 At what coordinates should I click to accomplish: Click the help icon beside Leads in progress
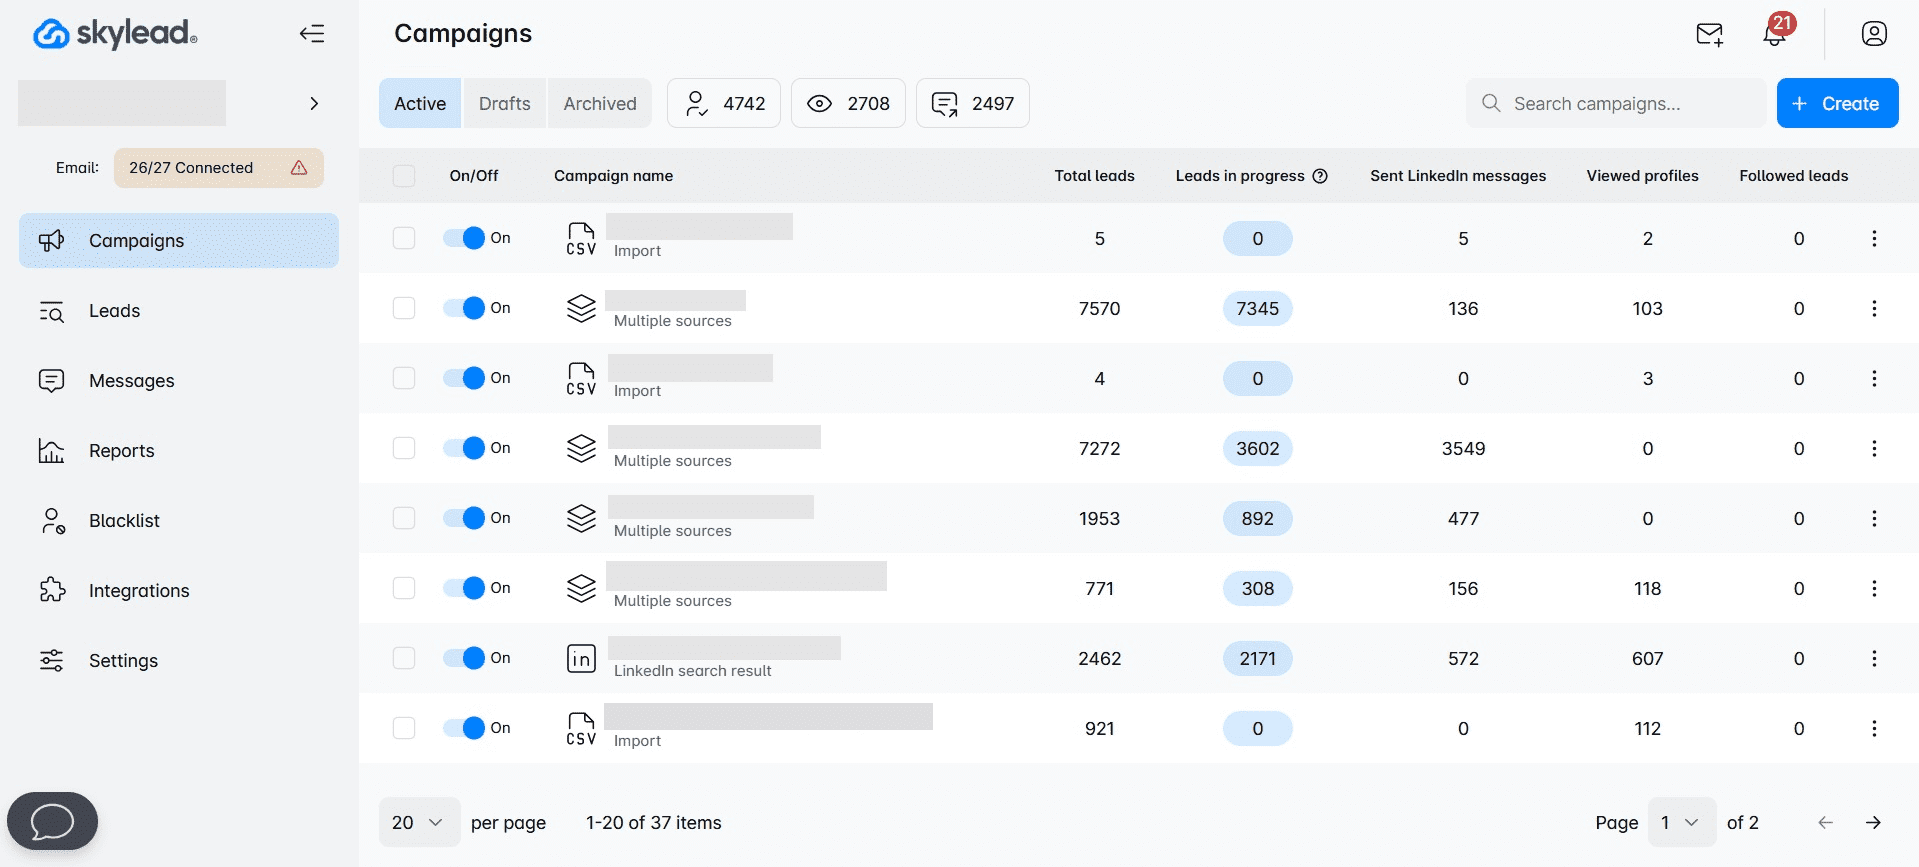(x=1320, y=176)
